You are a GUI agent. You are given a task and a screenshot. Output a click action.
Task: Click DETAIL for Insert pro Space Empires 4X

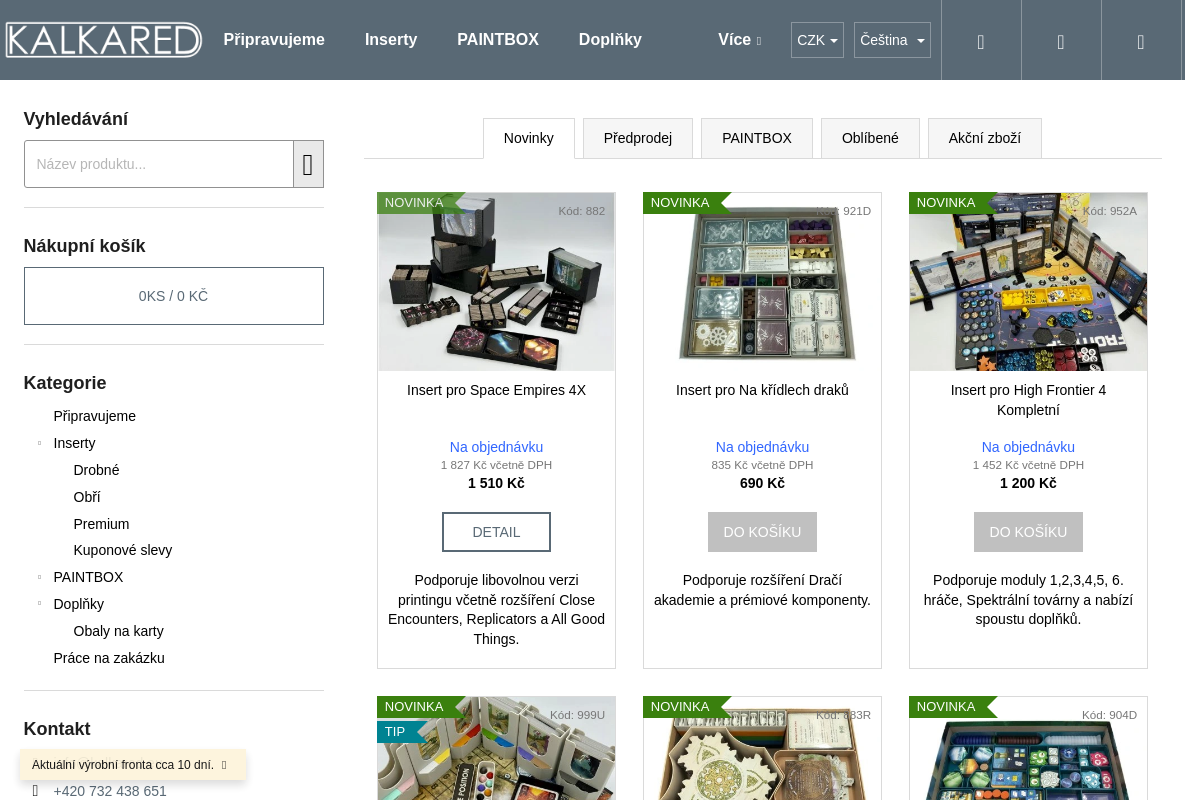(x=496, y=532)
